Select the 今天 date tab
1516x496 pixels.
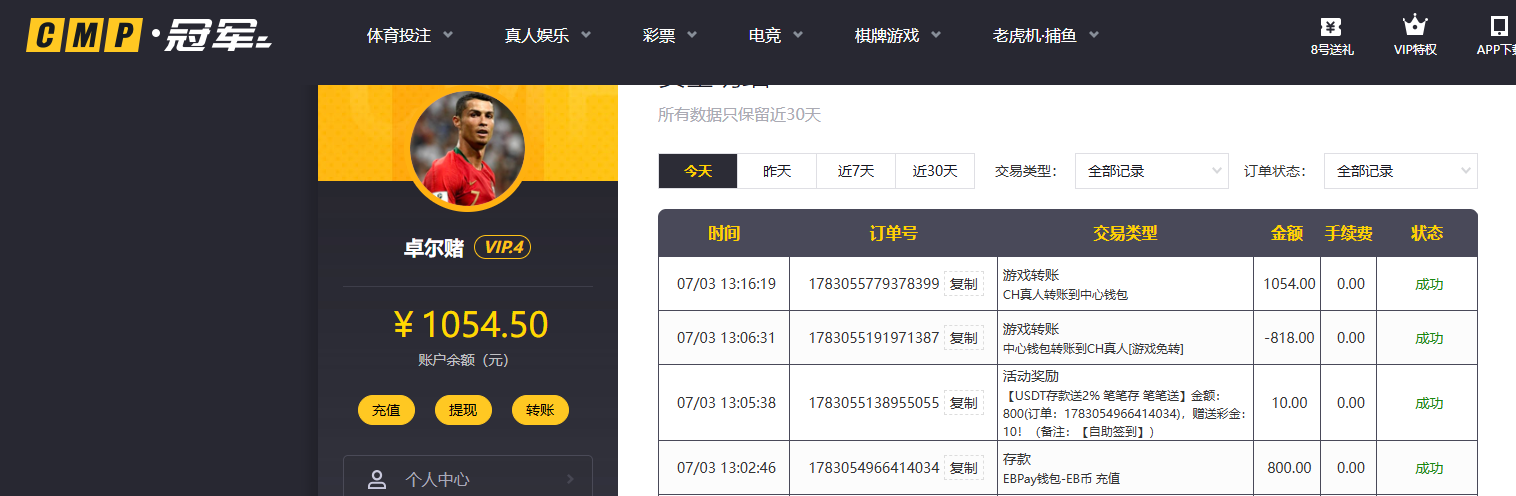(x=698, y=171)
